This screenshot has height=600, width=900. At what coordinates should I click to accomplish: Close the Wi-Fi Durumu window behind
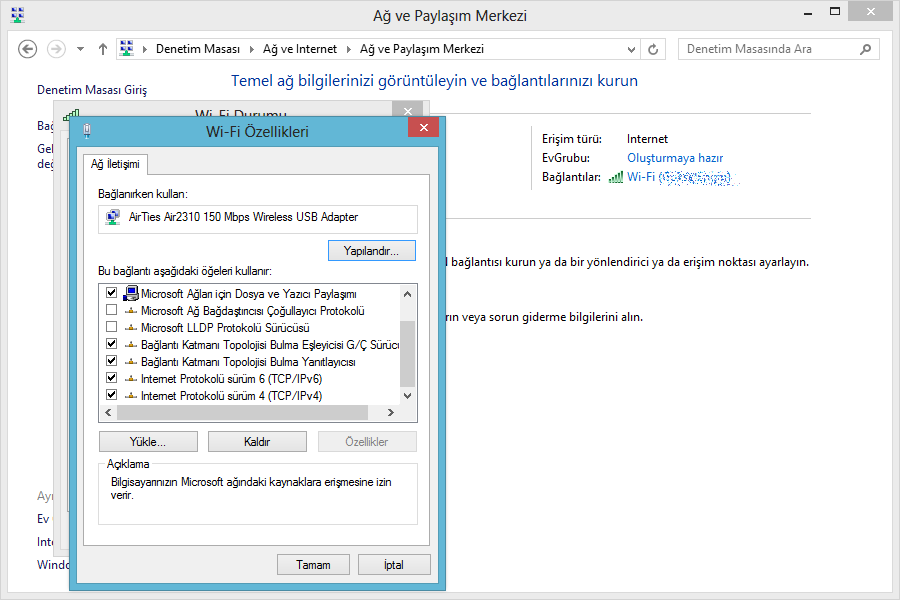[x=408, y=110]
